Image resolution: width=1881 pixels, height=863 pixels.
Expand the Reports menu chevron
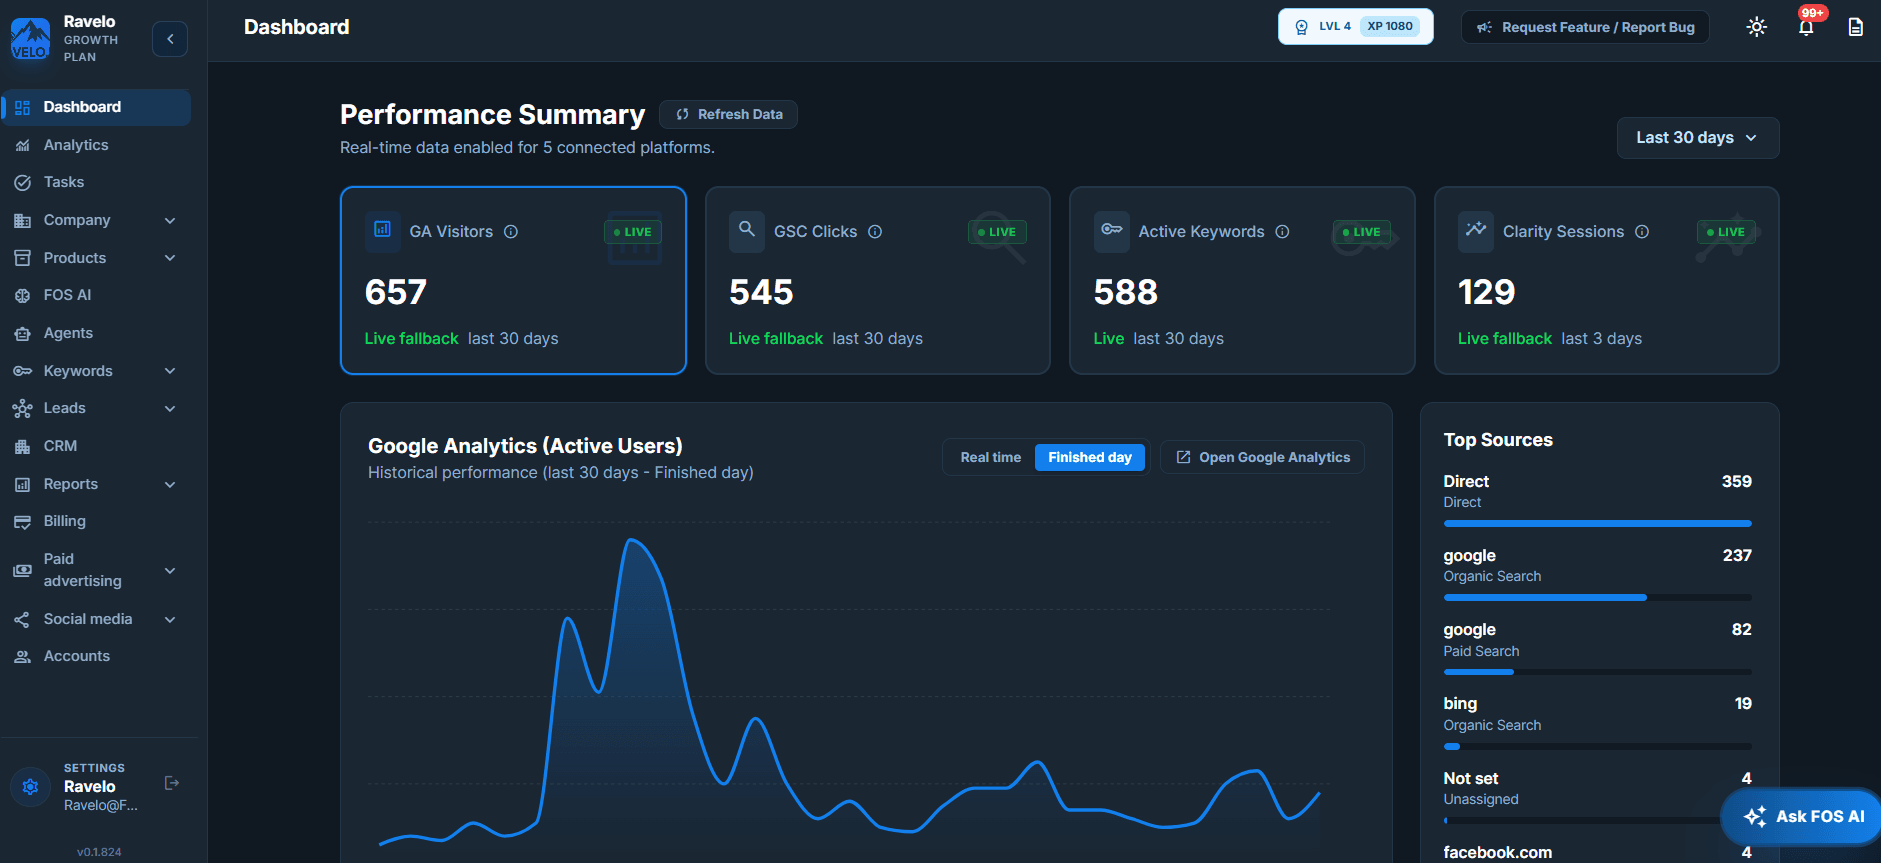point(170,485)
